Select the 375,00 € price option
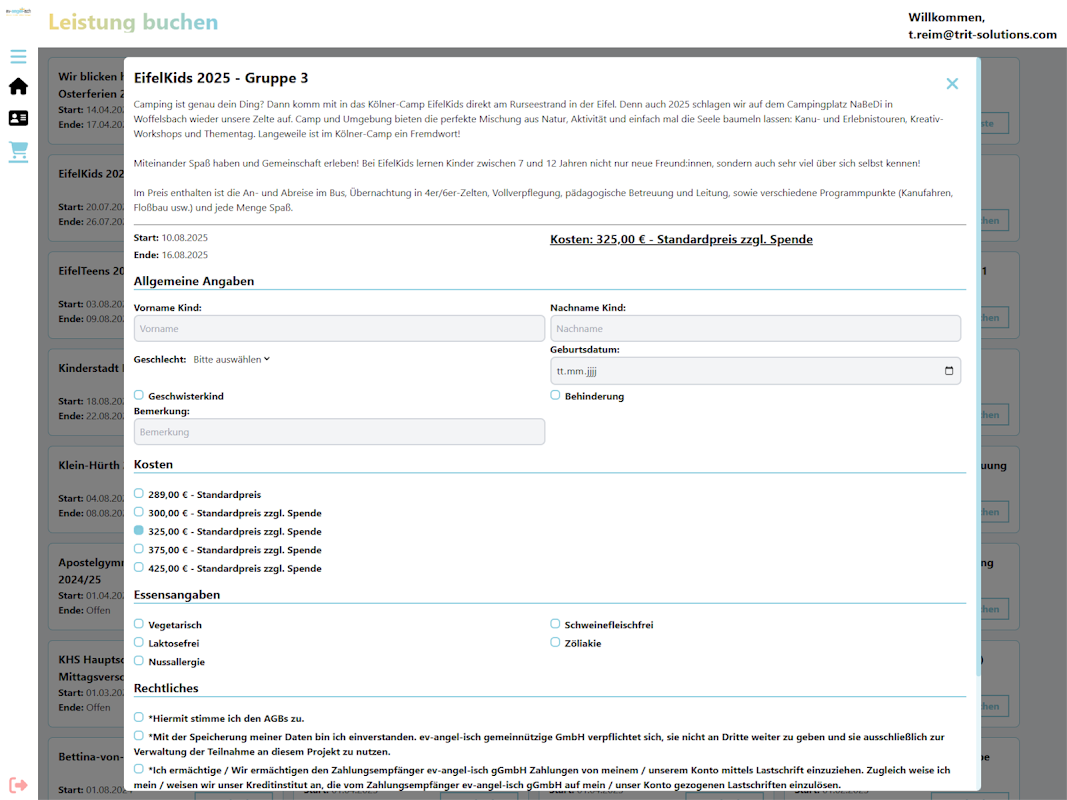The height and width of the screenshot is (800, 1067). (139, 549)
